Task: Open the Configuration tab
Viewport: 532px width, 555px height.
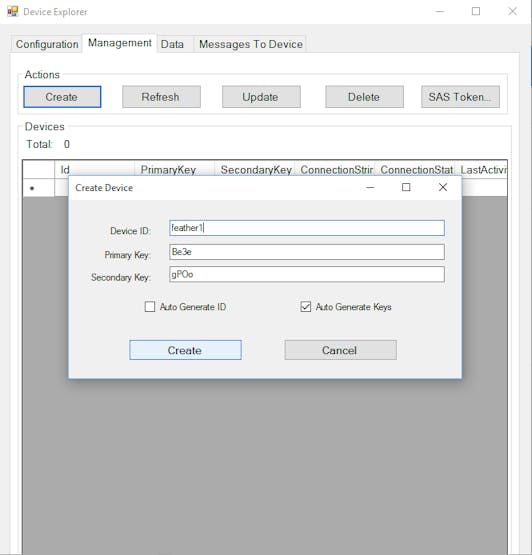Action: click(47, 44)
